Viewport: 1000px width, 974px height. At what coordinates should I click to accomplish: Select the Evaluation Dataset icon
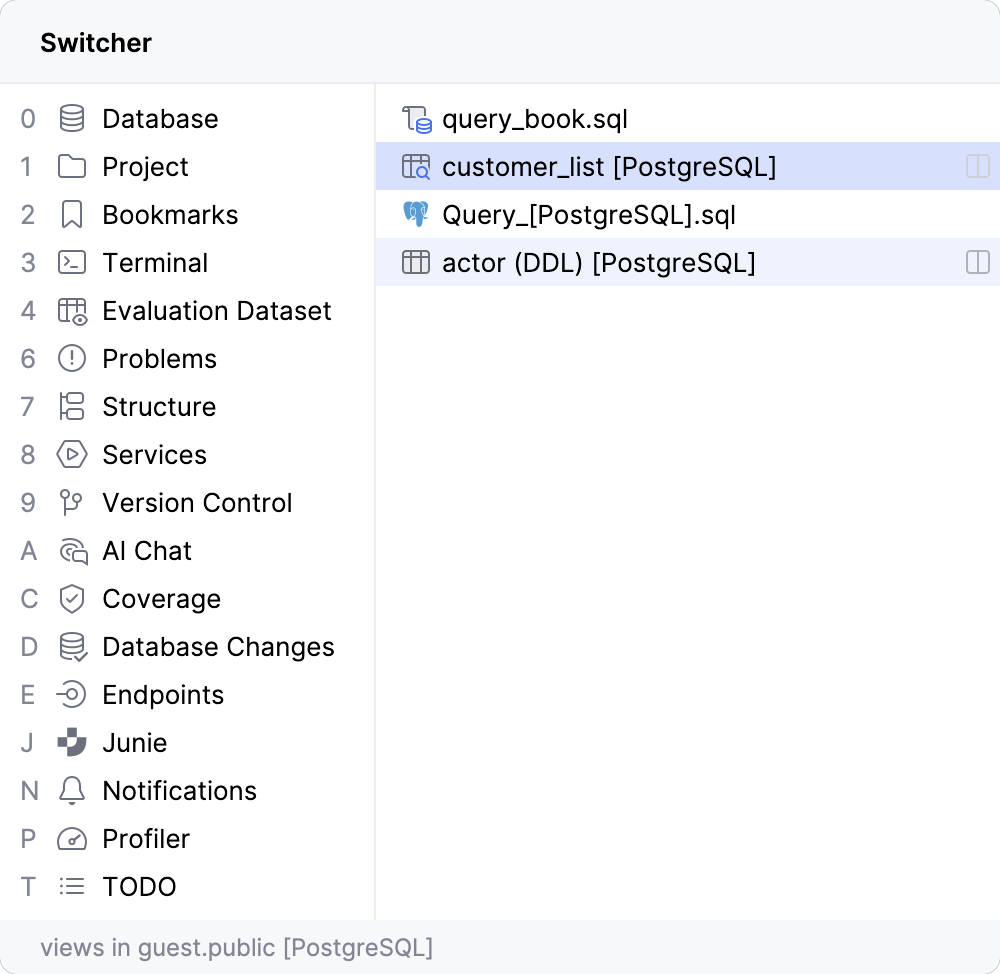click(x=72, y=311)
